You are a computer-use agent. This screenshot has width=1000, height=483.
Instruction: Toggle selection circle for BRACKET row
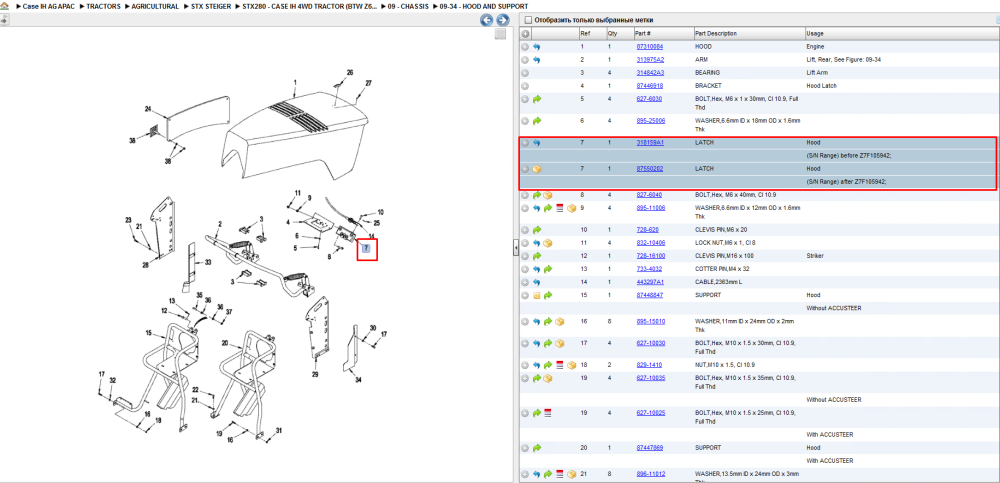525,85
